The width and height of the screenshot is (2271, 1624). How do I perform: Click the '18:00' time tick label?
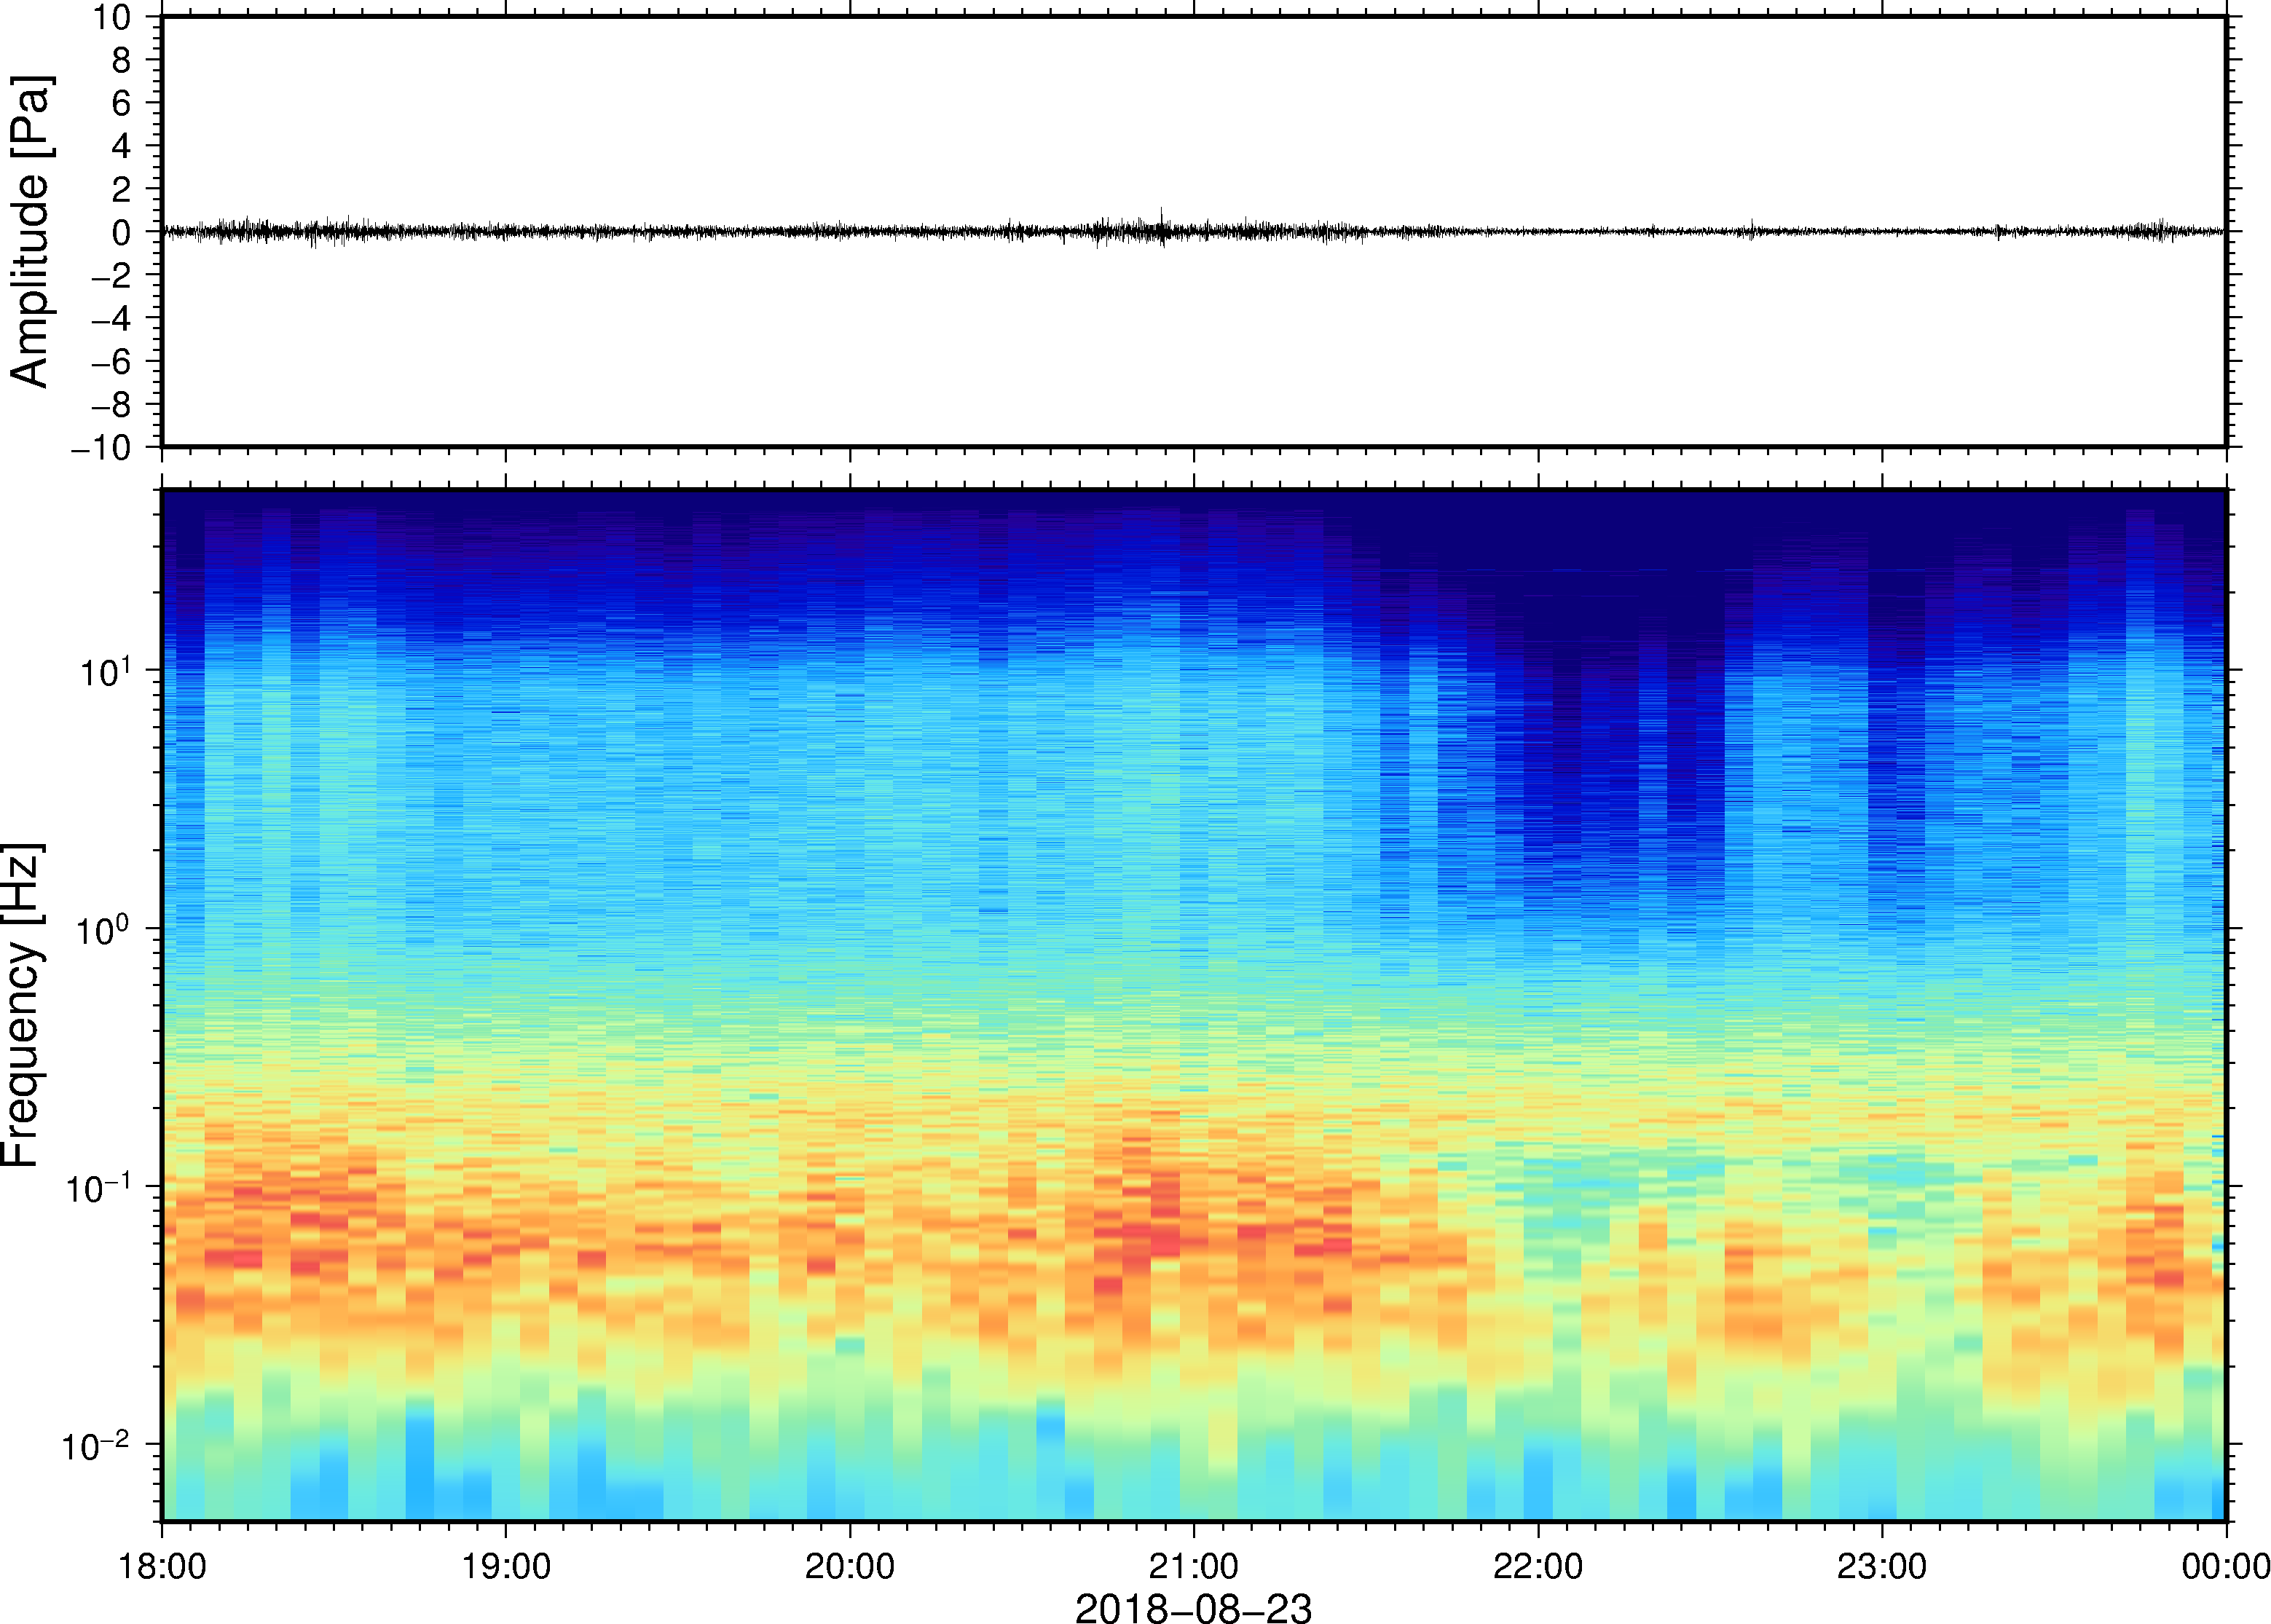(162, 1566)
